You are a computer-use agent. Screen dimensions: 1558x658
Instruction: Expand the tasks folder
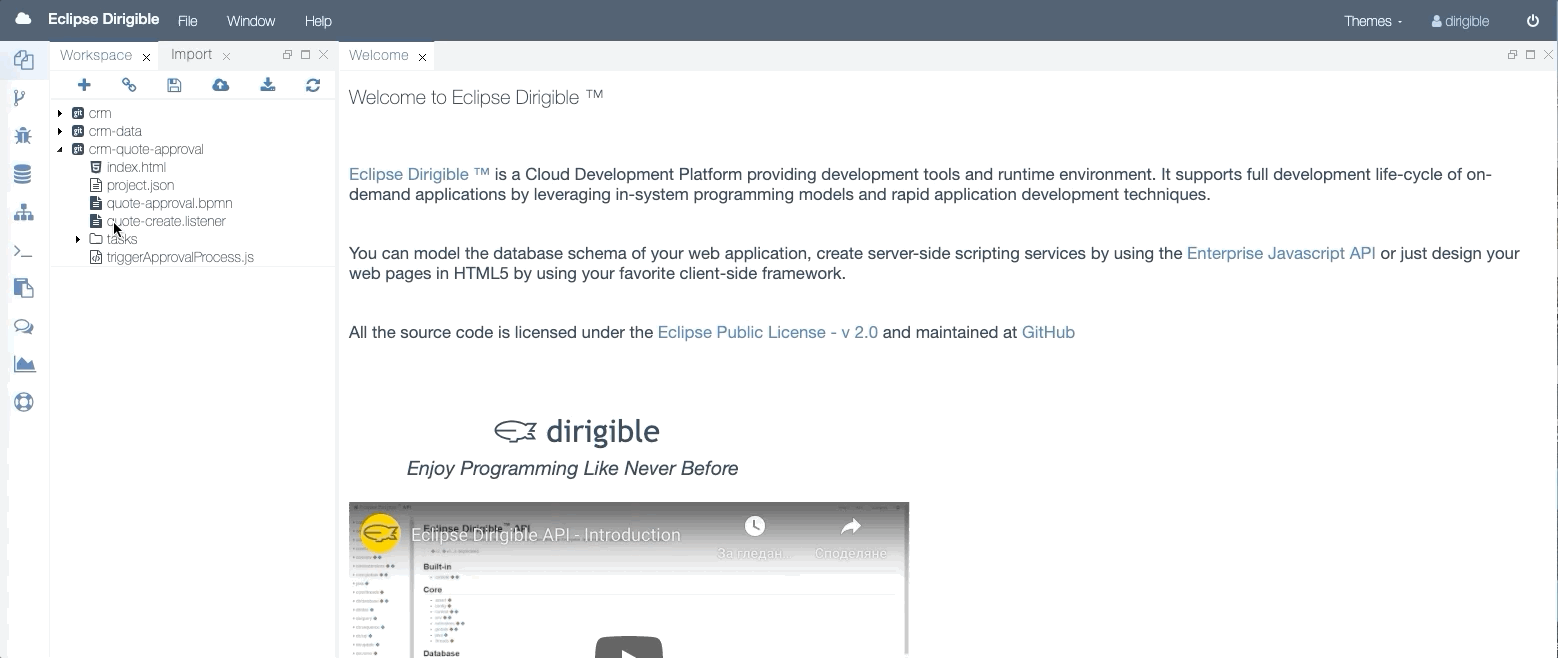(x=78, y=239)
